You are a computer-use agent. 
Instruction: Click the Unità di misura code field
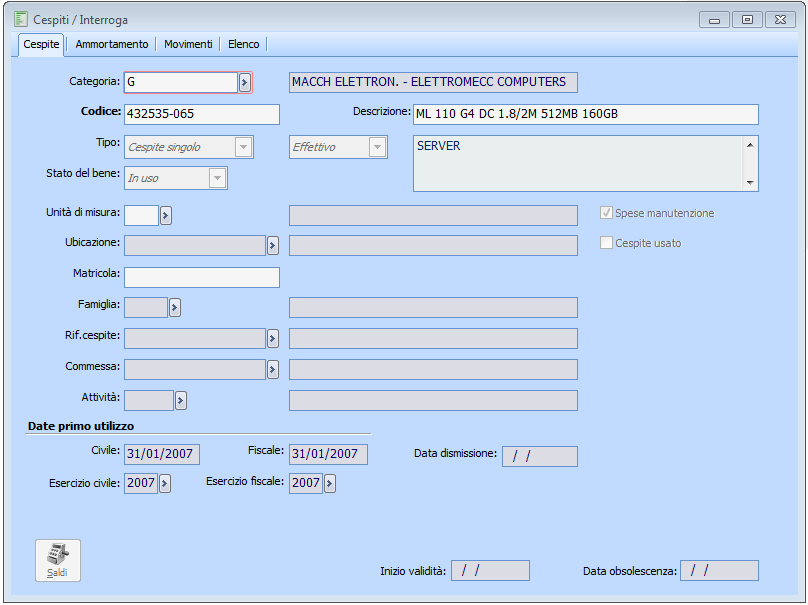tap(141, 215)
